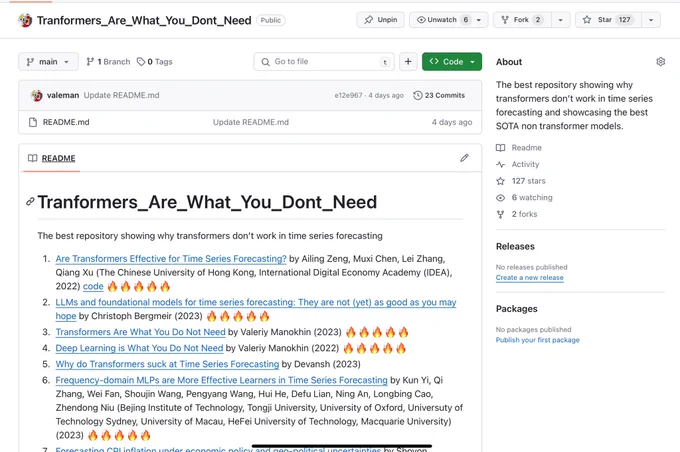Open Readme link in About sidebar
The width and height of the screenshot is (680, 452).
coord(519,147)
